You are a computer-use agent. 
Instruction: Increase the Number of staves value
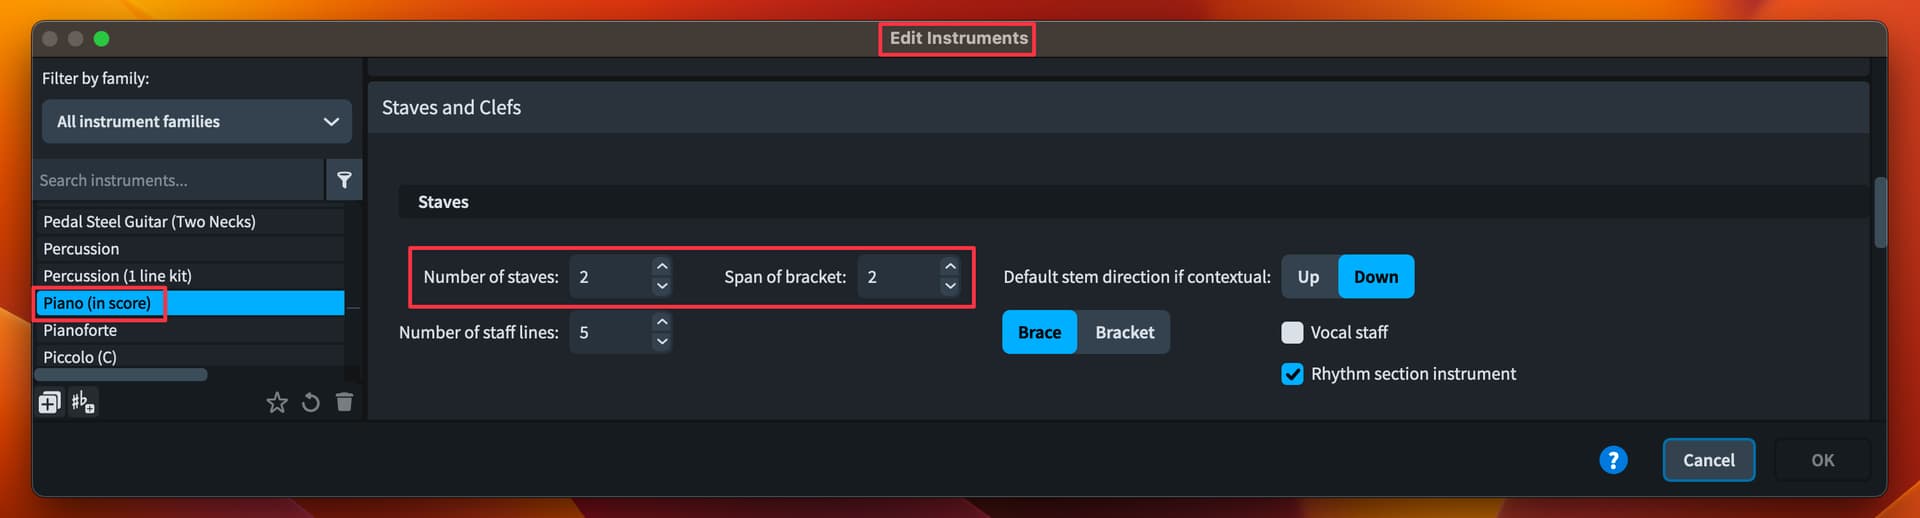tap(662, 267)
